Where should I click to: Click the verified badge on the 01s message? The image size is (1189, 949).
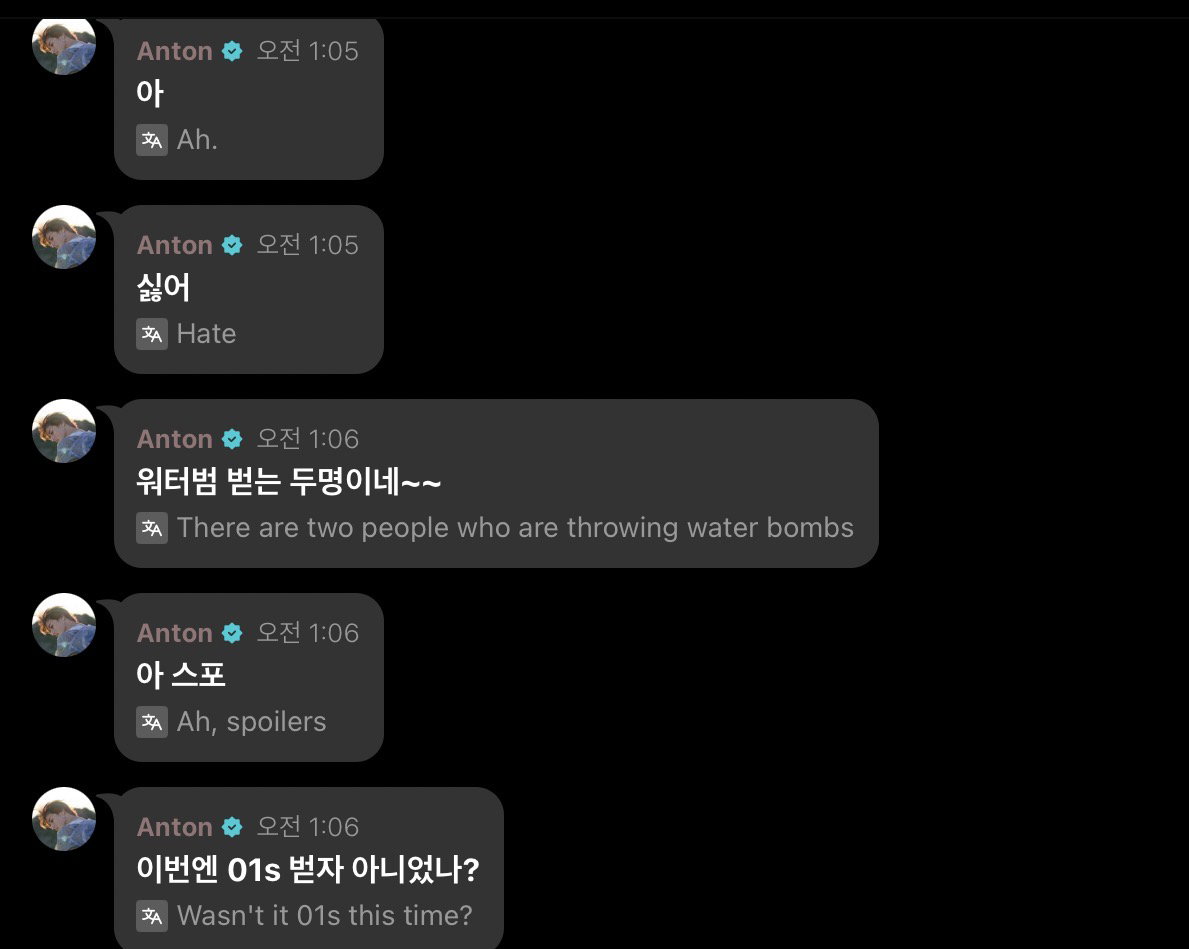click(232, 828)
